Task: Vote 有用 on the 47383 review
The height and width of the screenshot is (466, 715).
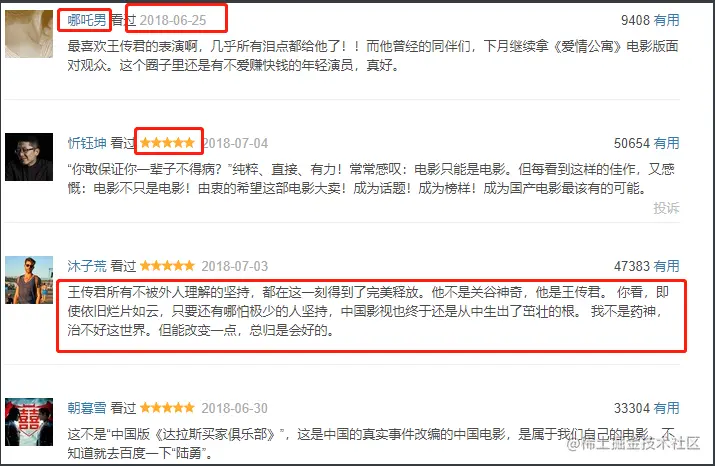Action: click(x=666, y=266)
